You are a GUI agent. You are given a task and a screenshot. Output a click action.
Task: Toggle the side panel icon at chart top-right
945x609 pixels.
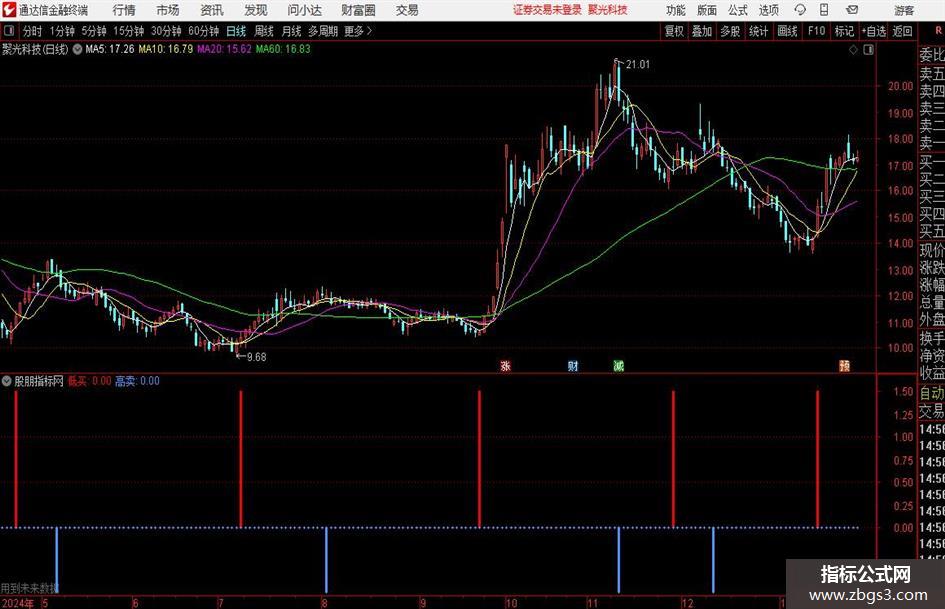click(868, 50)
